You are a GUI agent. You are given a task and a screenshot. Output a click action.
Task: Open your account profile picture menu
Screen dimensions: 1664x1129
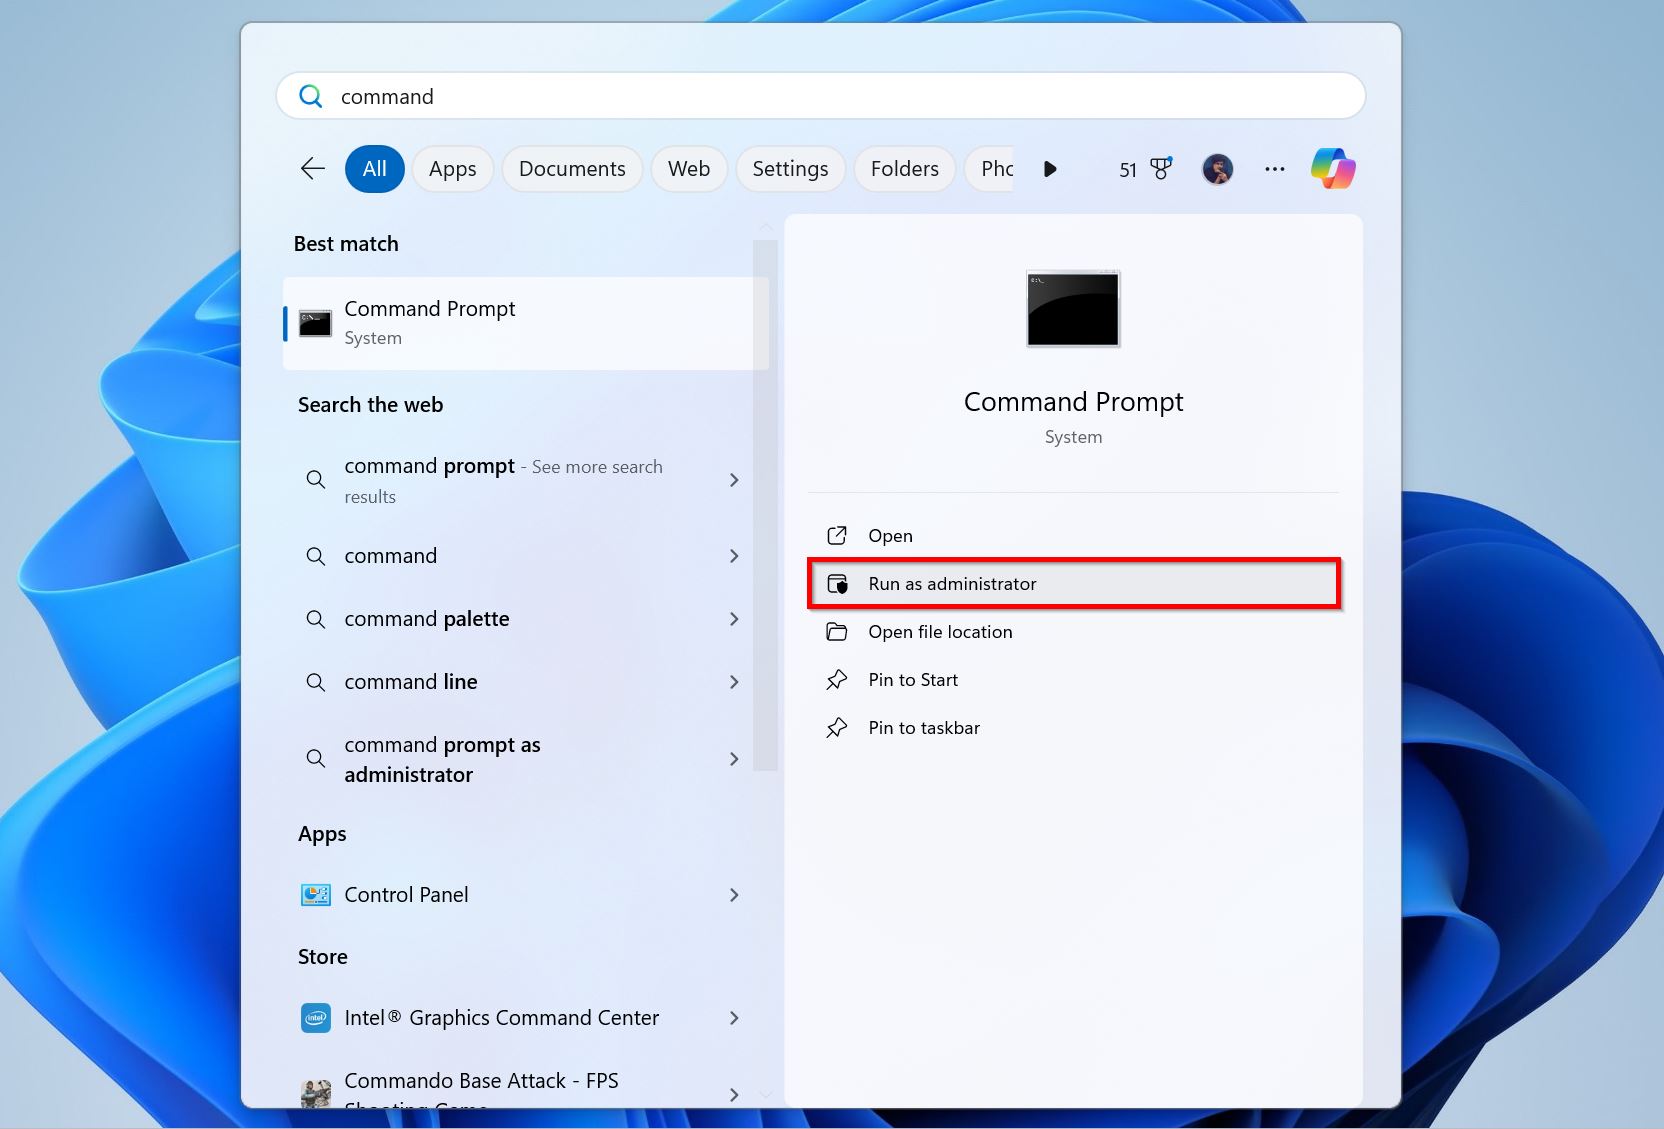tap(1217, 168)
